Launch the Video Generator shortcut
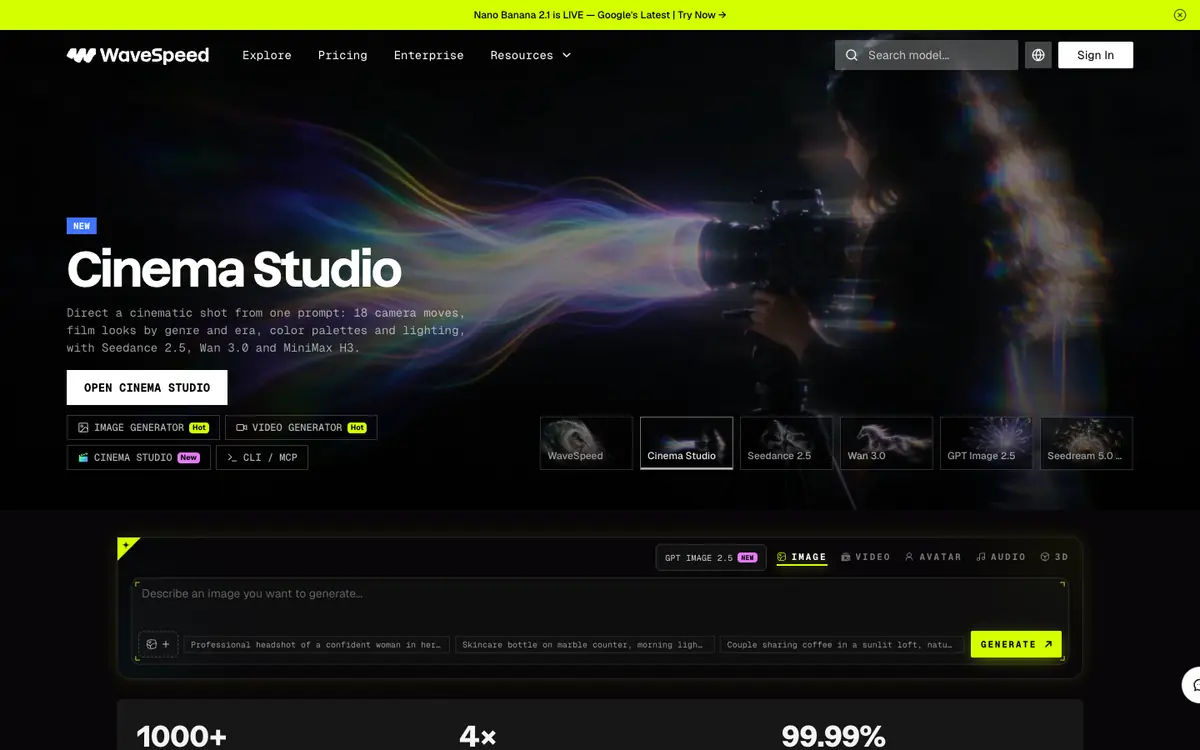 click(x=301, y=428)
